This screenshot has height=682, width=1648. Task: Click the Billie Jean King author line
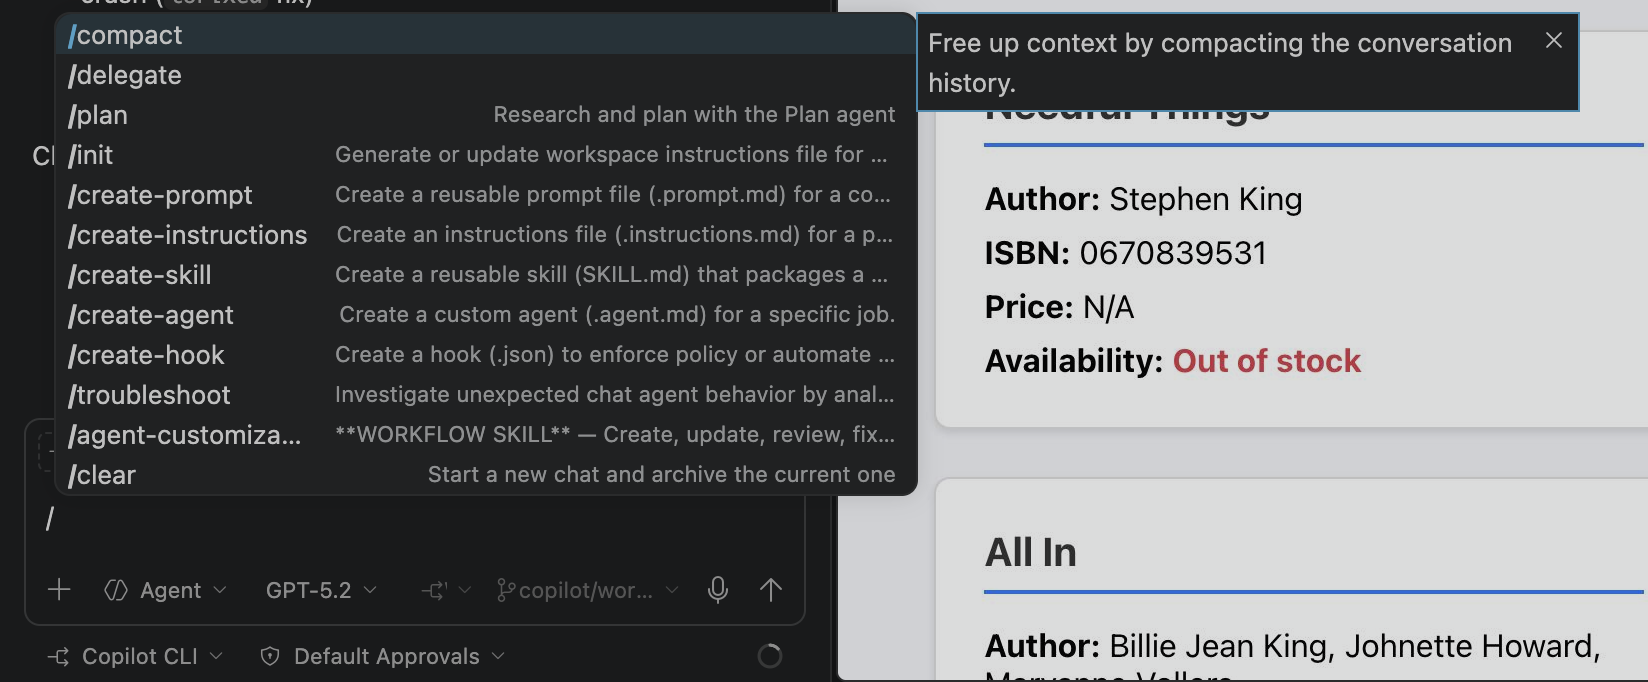point(1292,646)
